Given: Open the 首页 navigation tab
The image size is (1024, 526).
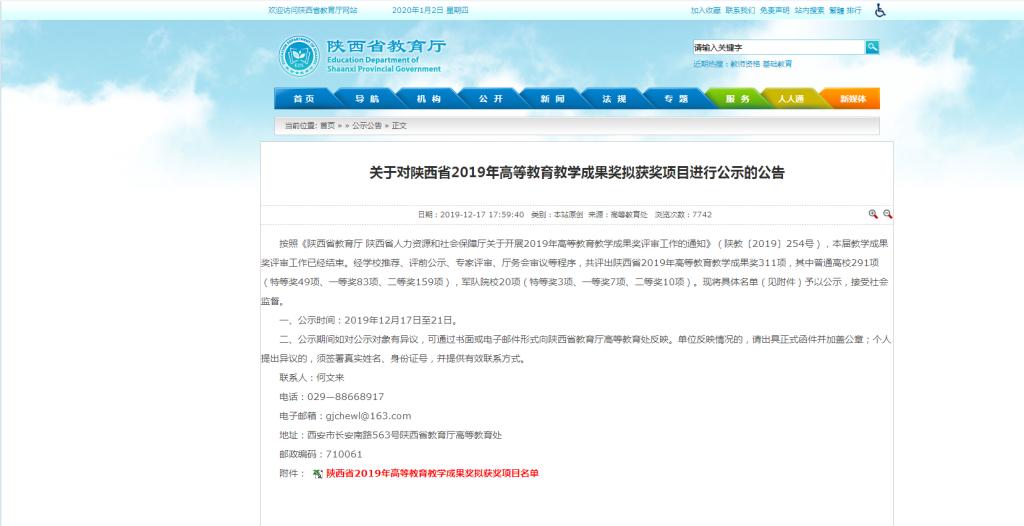Looking at the screenshot, I should click(304, 99).
